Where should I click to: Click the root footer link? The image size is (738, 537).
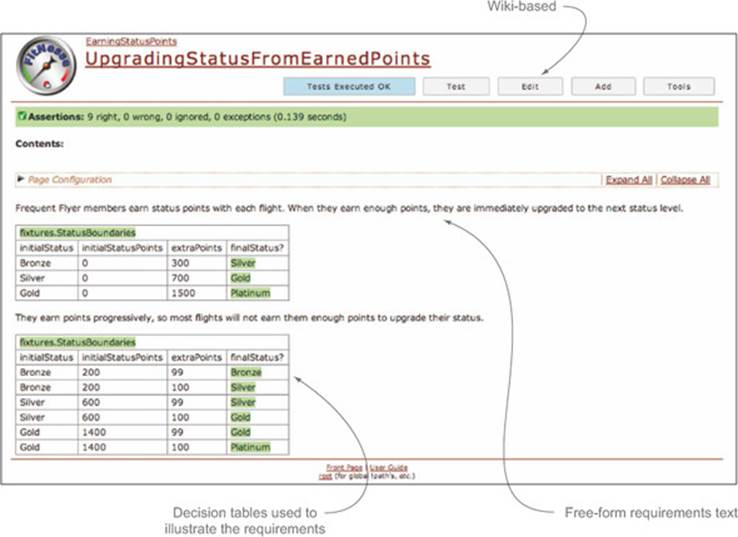tap(325, 476)
